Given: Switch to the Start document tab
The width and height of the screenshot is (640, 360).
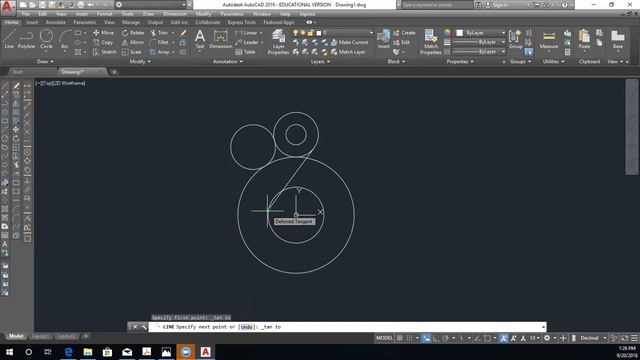Looking at the screenshot, I should (18, 72).
